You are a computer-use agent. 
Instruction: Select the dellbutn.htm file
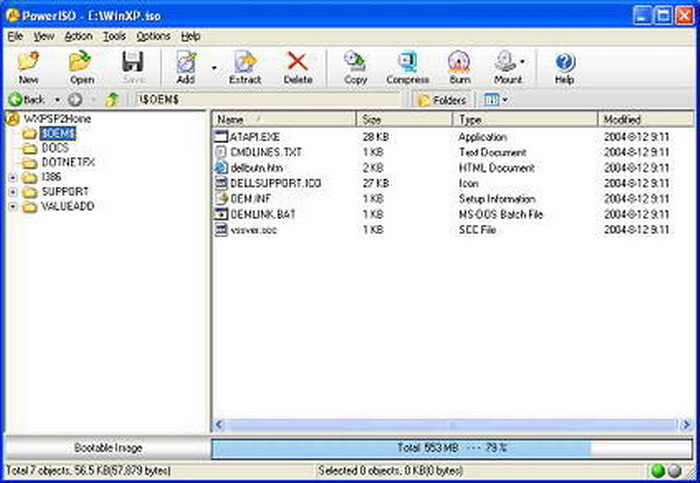click(x=257, y=168)
